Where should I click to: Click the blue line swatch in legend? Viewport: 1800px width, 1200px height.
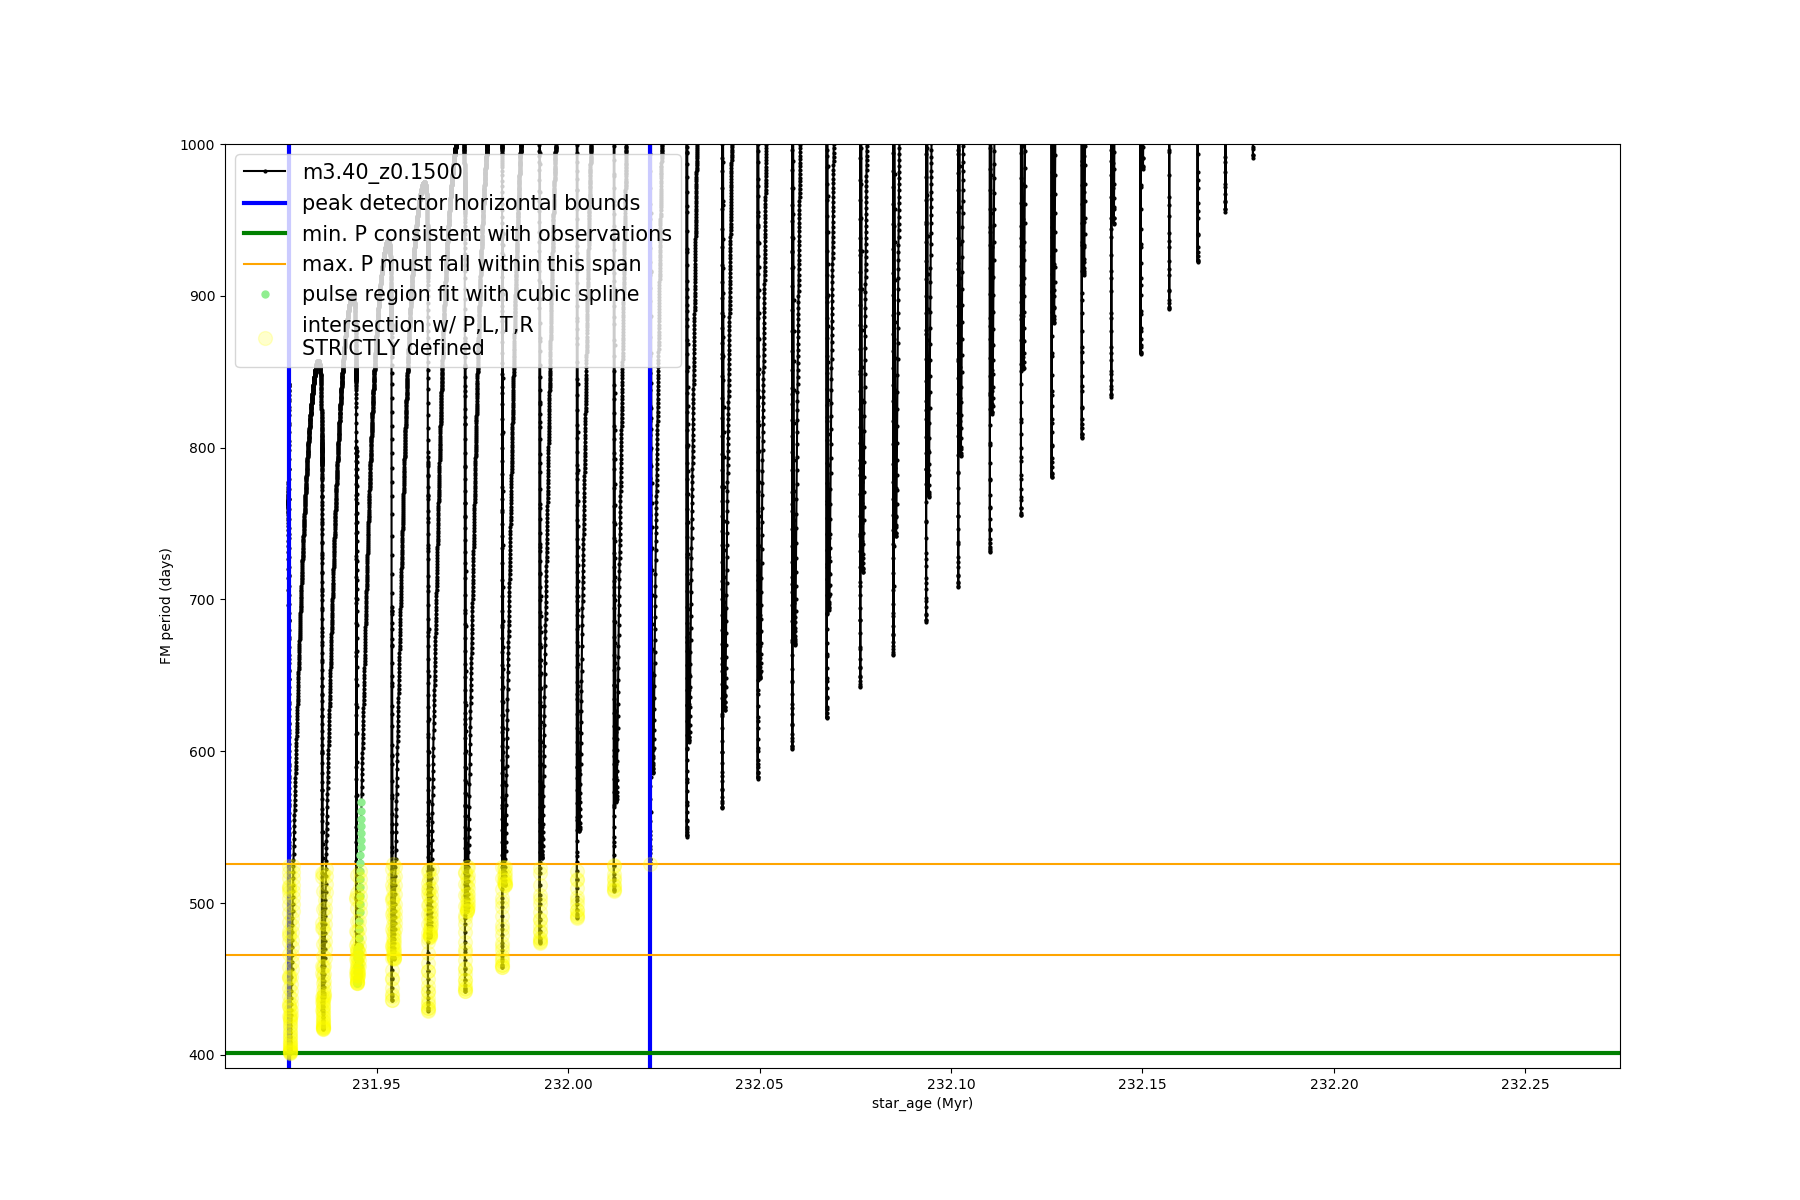pyautogui.click(x=265, y=203)
